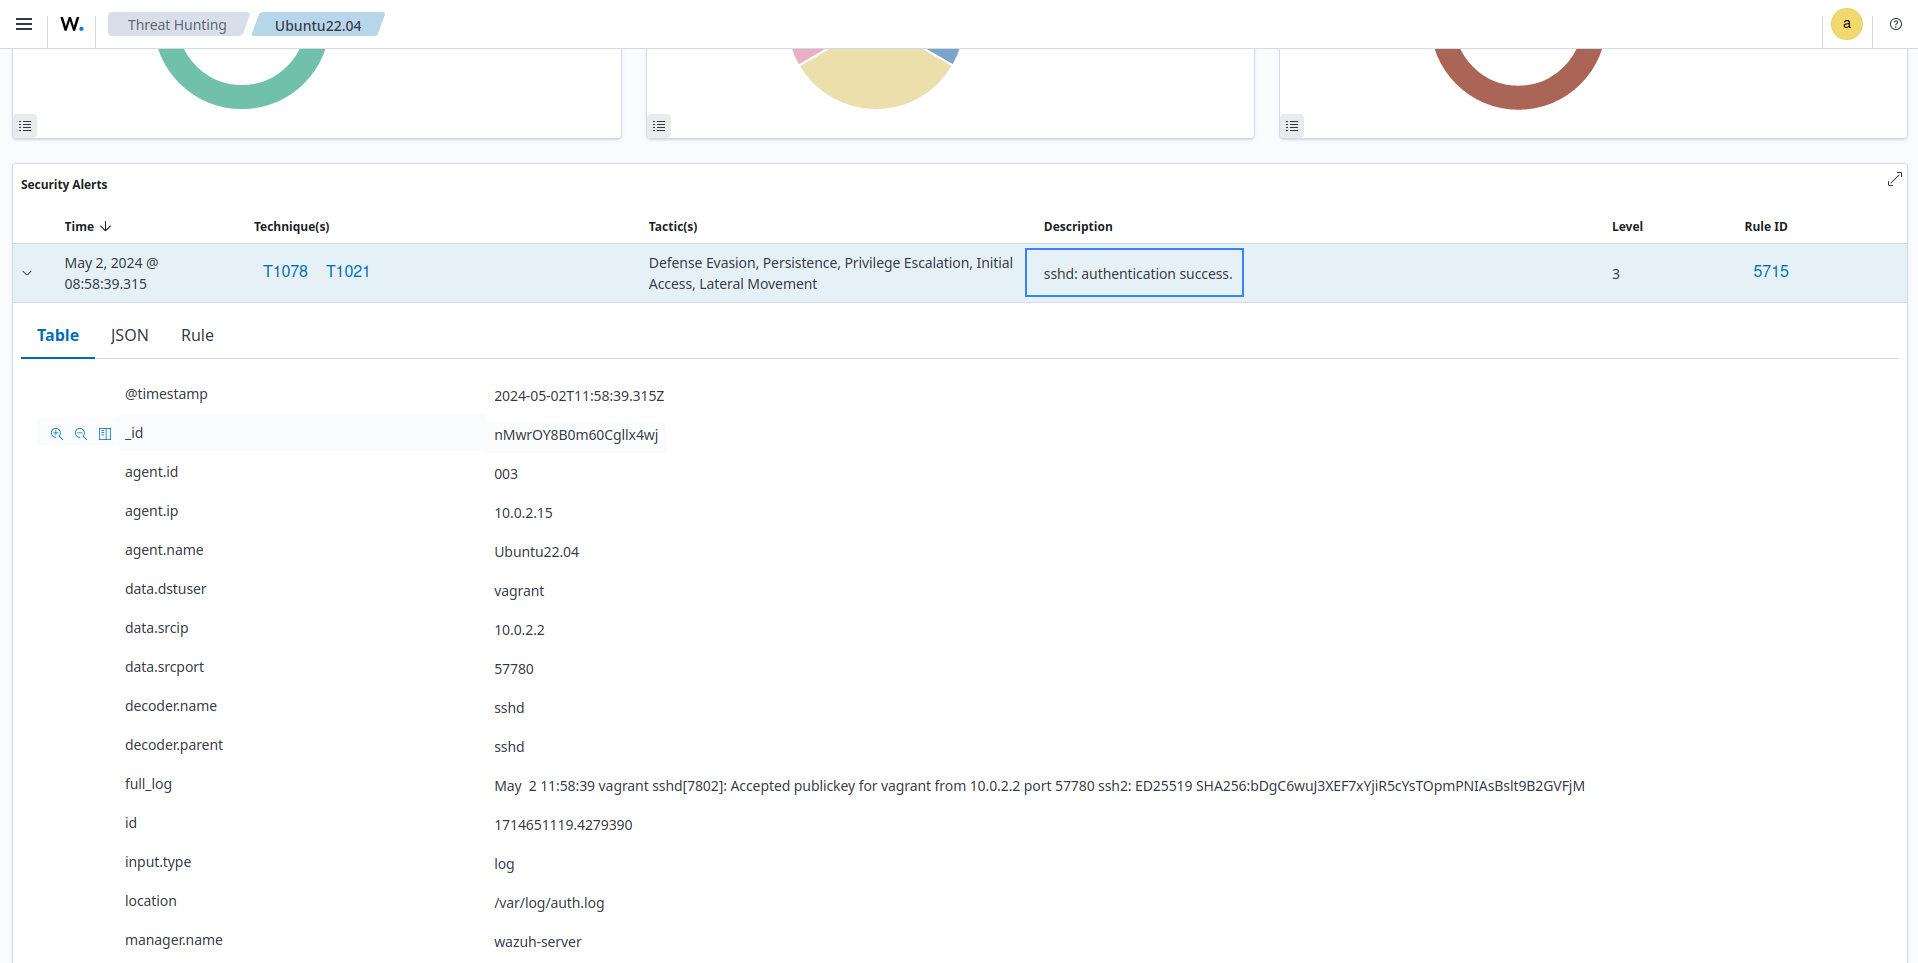
Task: Open the user avatar menu
Action: pos(1846,24)
